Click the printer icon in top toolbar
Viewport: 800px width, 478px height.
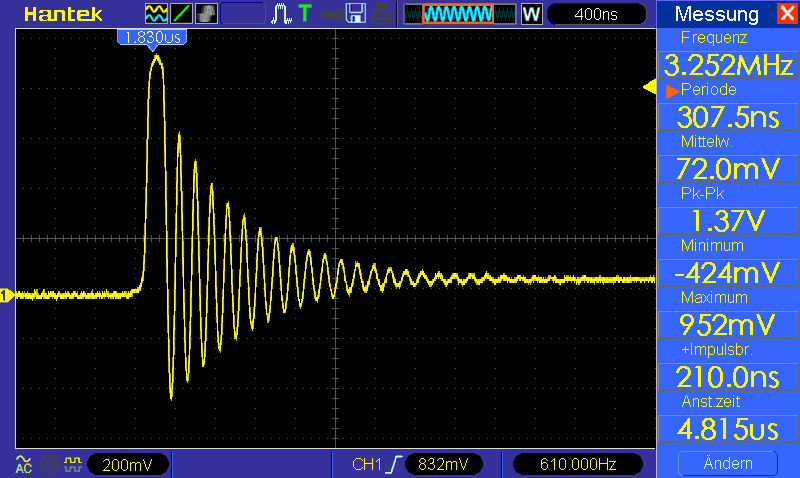tap(382, 13)
